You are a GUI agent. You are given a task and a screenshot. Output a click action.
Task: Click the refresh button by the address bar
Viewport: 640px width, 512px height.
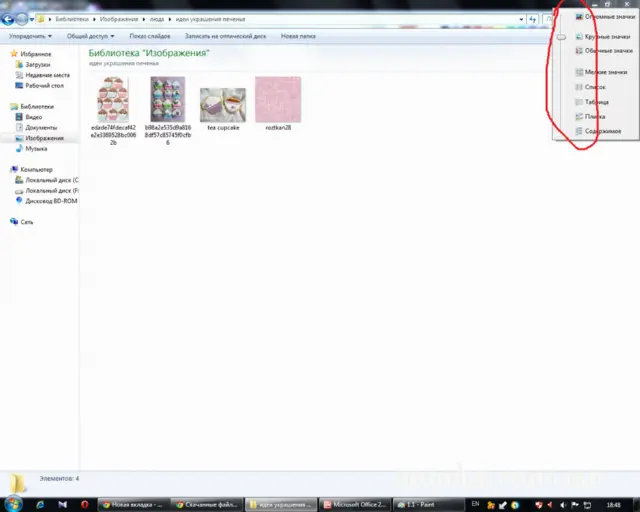[x=533, y=19]
